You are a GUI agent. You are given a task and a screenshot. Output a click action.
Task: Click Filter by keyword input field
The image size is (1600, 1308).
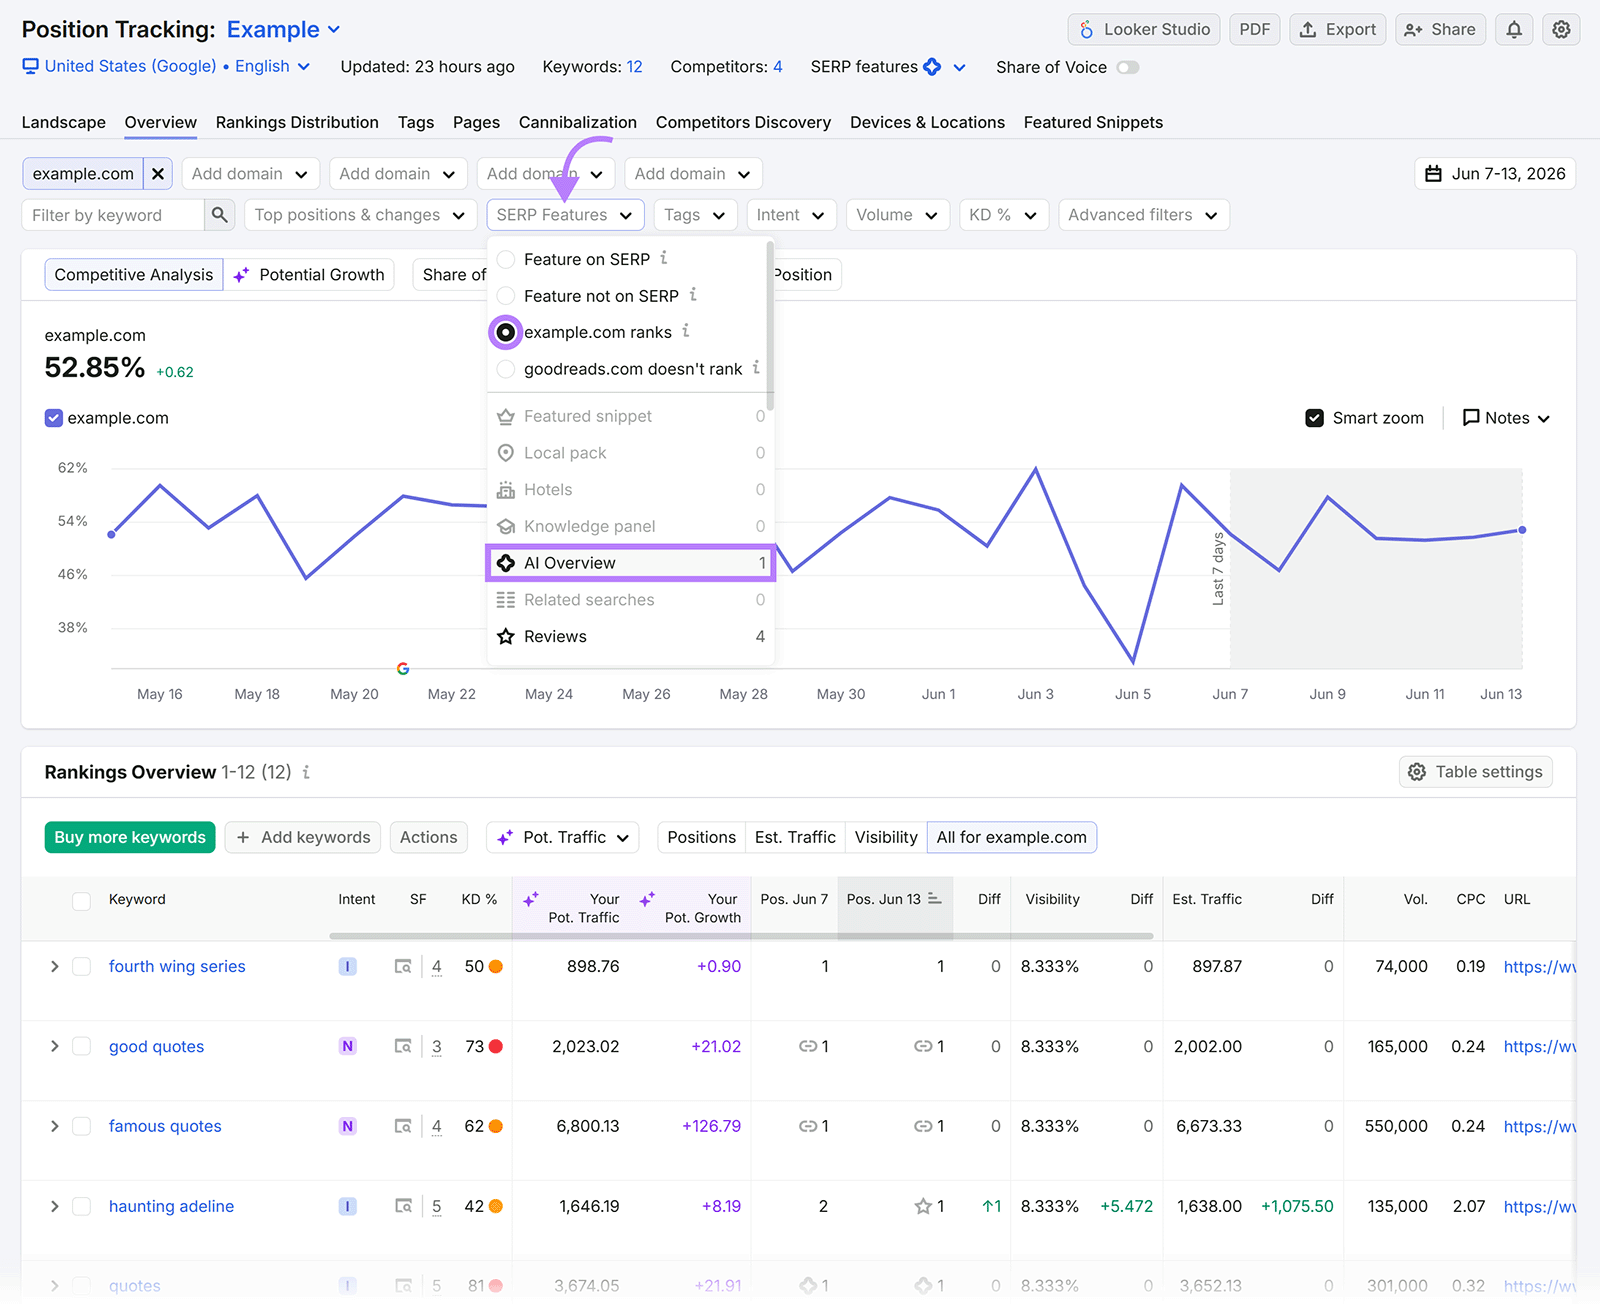pyautogui.click(x=113, y=215)
